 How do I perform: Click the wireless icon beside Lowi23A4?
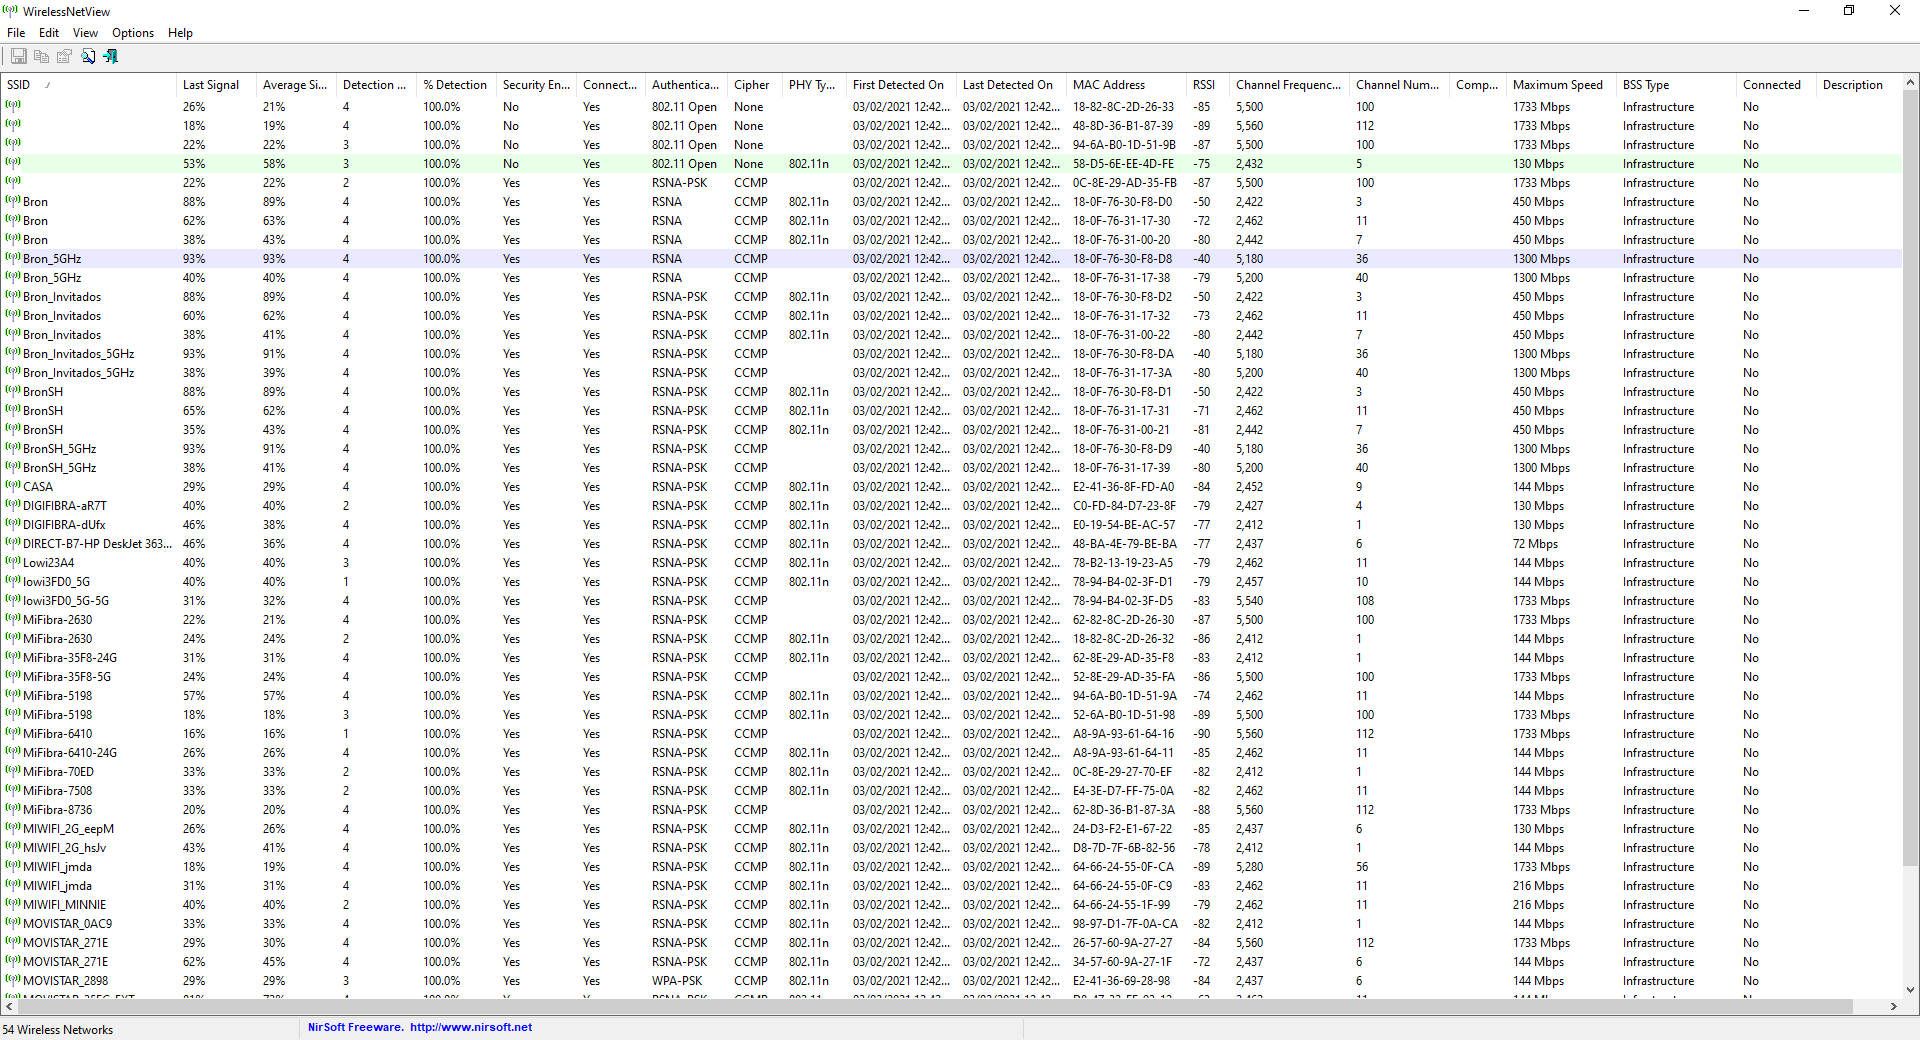[x=13, y=563]
